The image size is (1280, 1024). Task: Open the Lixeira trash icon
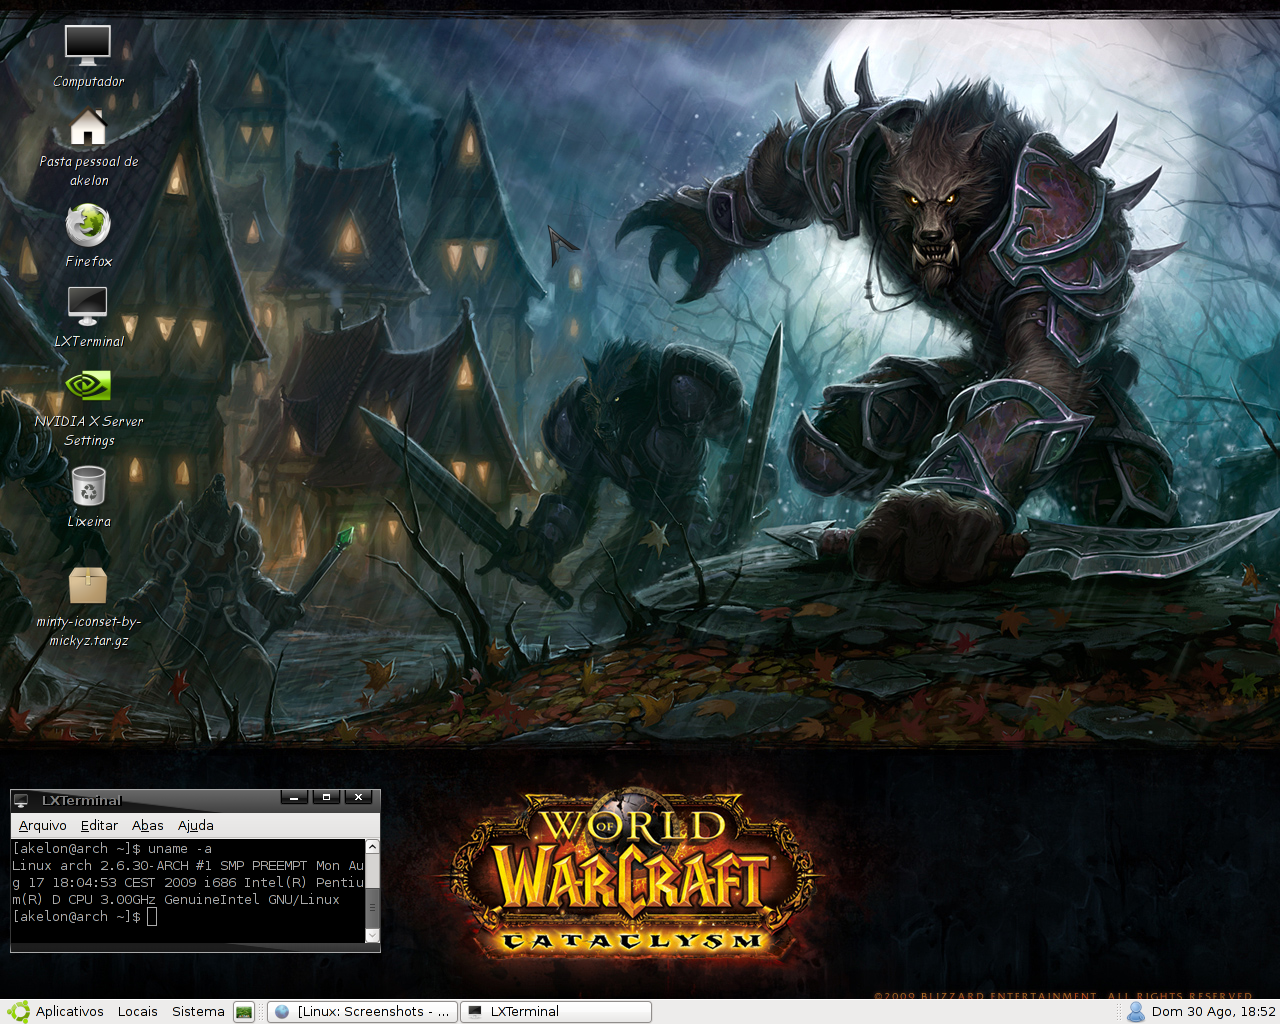click(88, 487)
